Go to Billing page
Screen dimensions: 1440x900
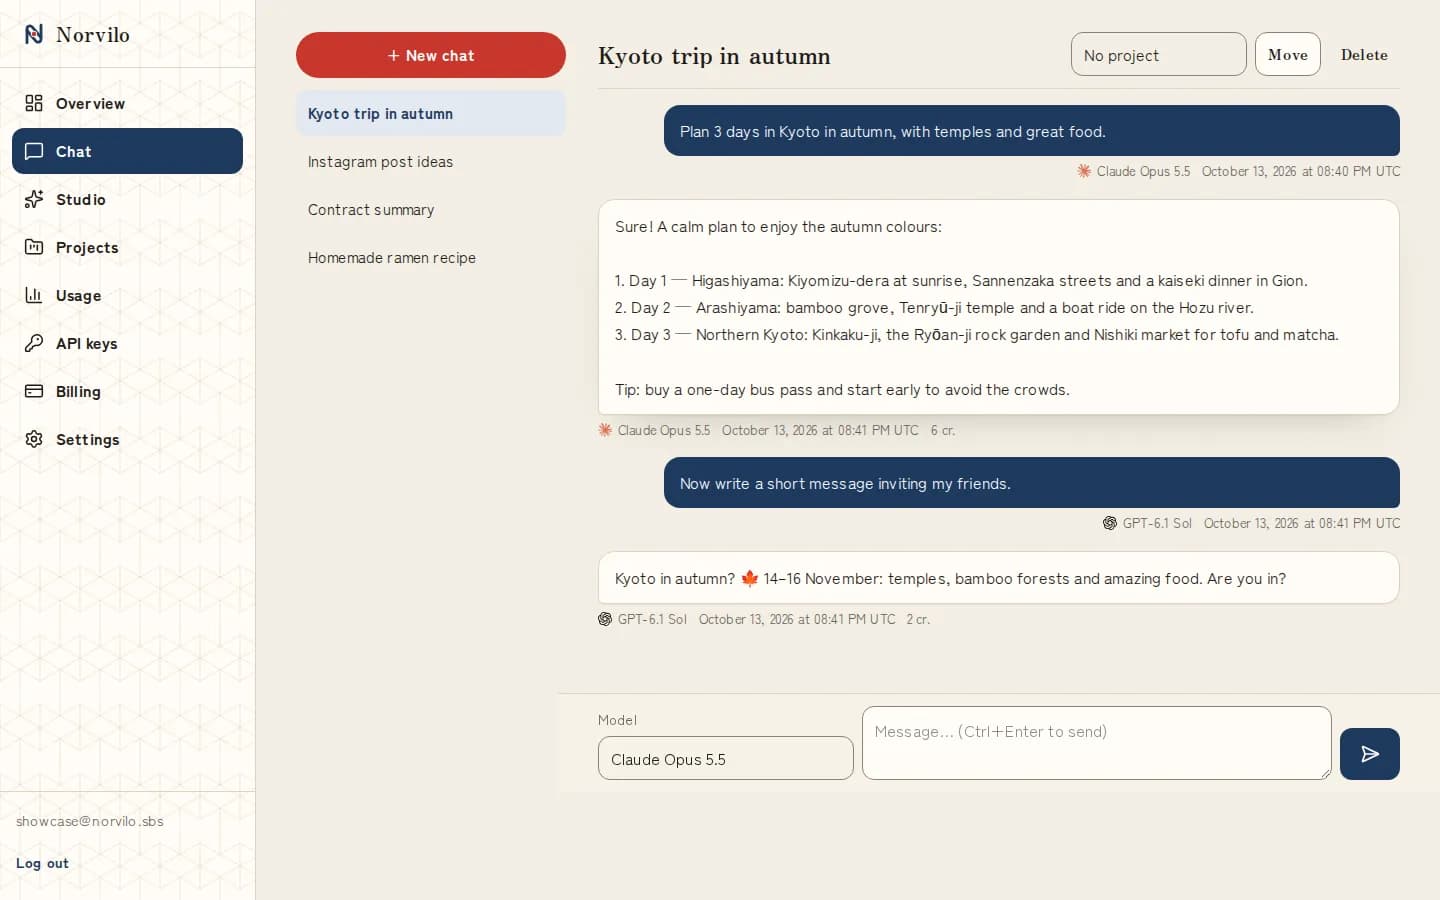point(127,391)
